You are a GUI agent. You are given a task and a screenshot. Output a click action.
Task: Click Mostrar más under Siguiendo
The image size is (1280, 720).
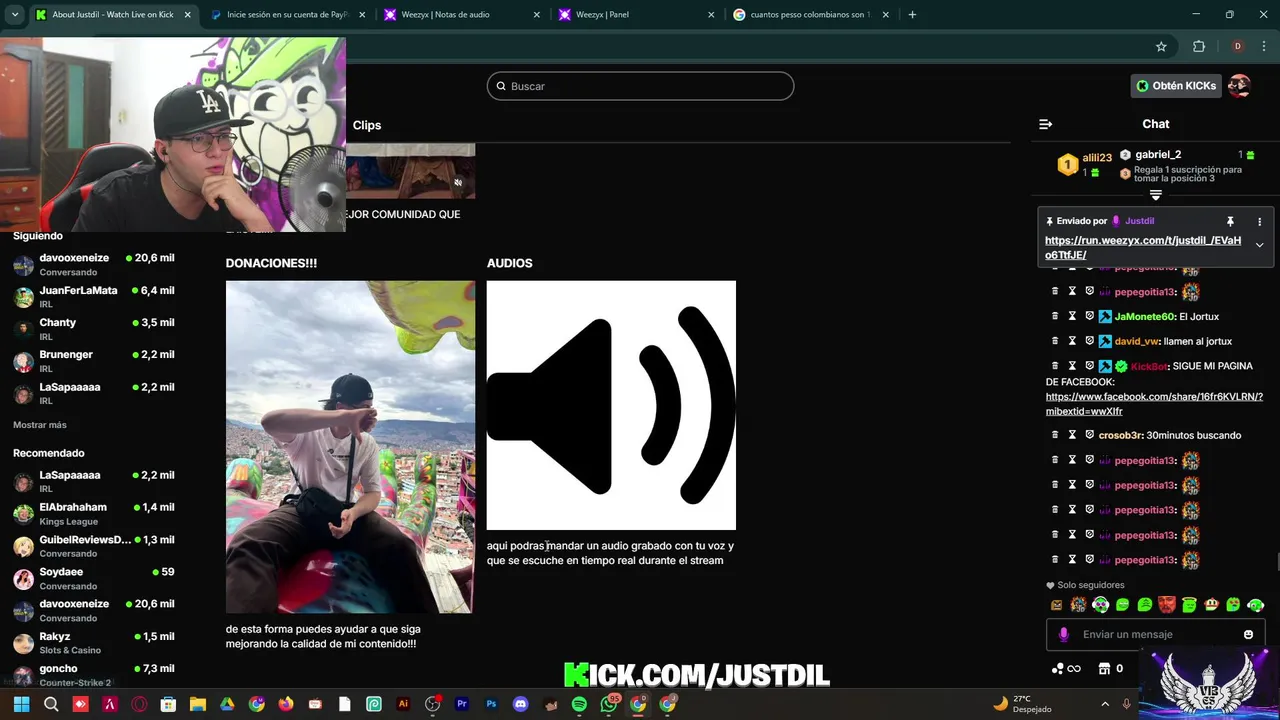point(40,425)
